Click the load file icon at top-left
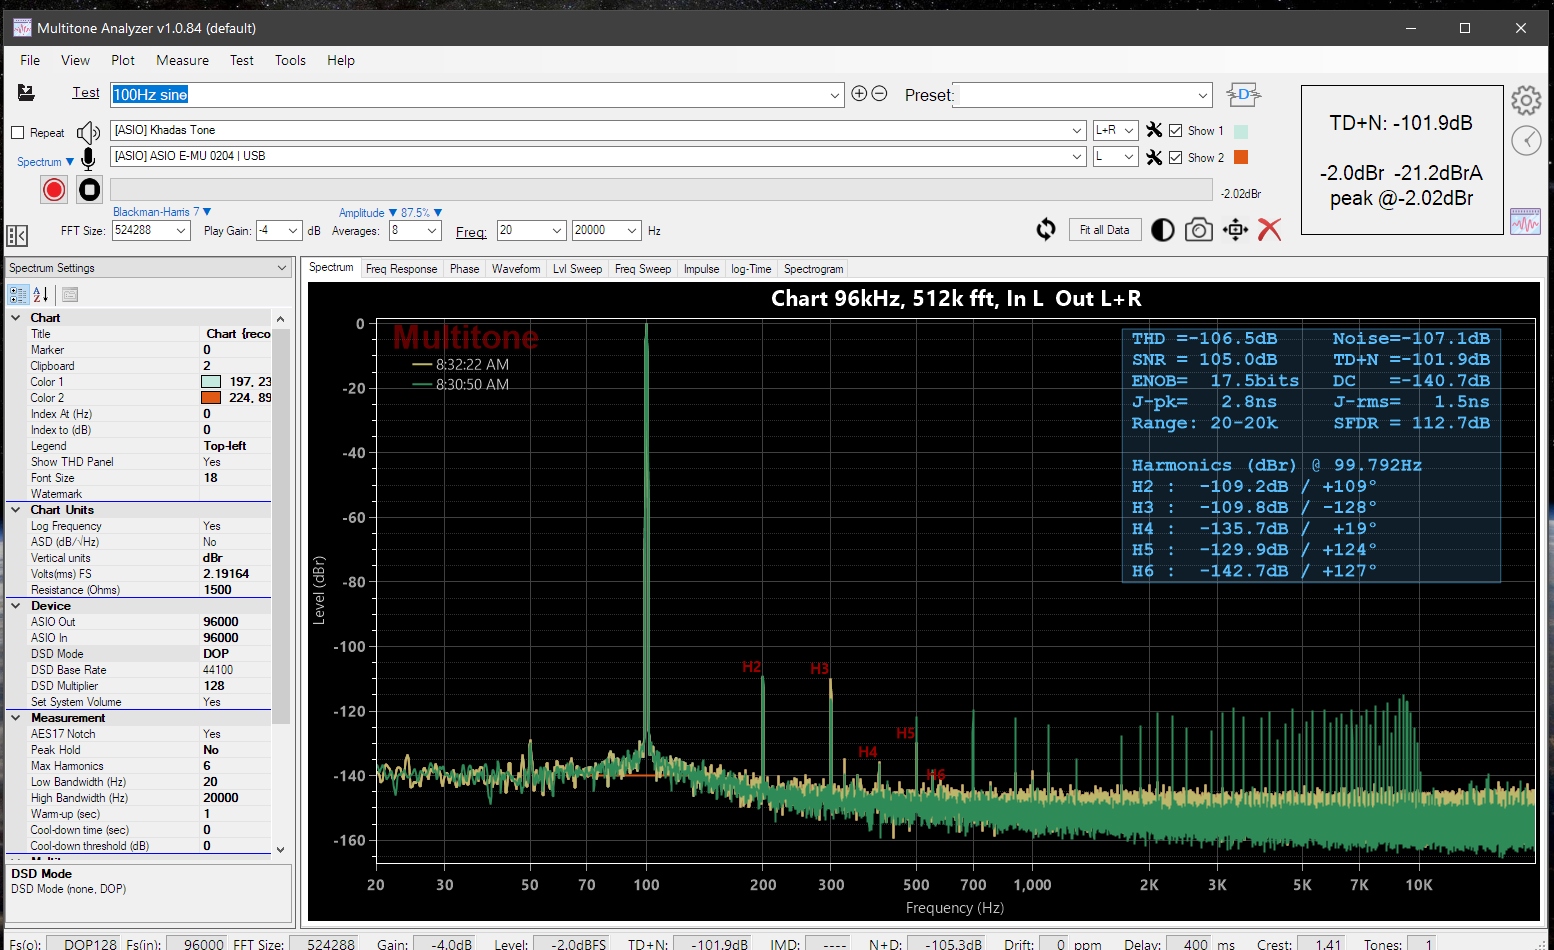Screen dimensions: 1554x950 pyautogui.click(x=27, y=93)
